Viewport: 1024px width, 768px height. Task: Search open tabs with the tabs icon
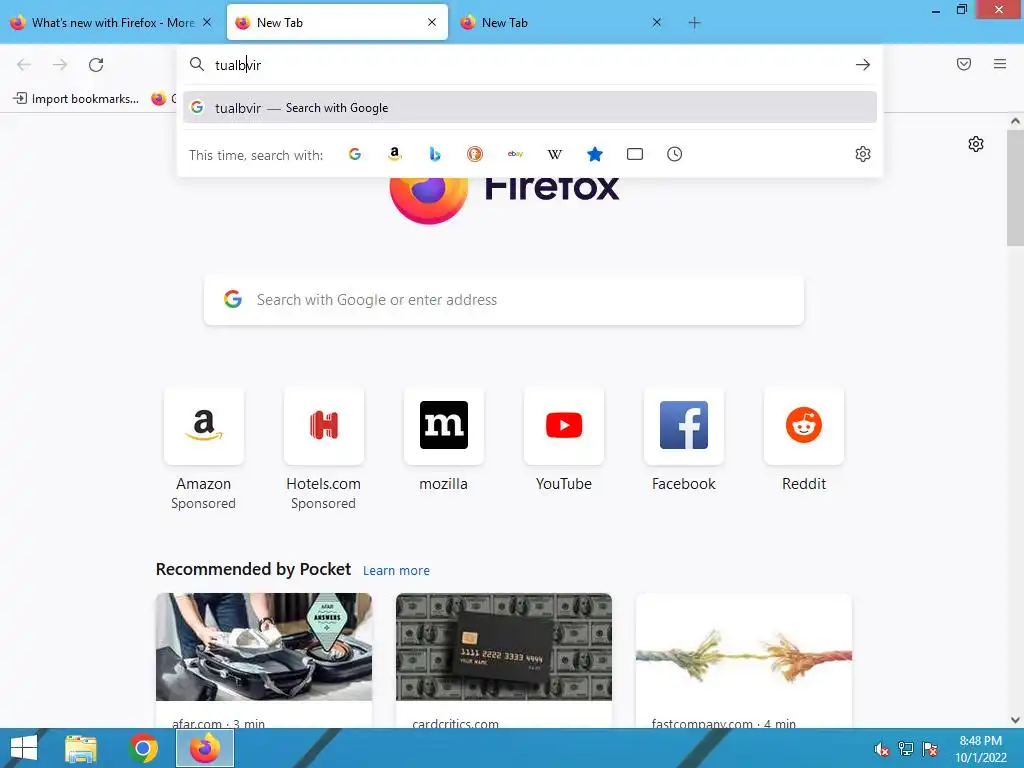coord(635,154)
